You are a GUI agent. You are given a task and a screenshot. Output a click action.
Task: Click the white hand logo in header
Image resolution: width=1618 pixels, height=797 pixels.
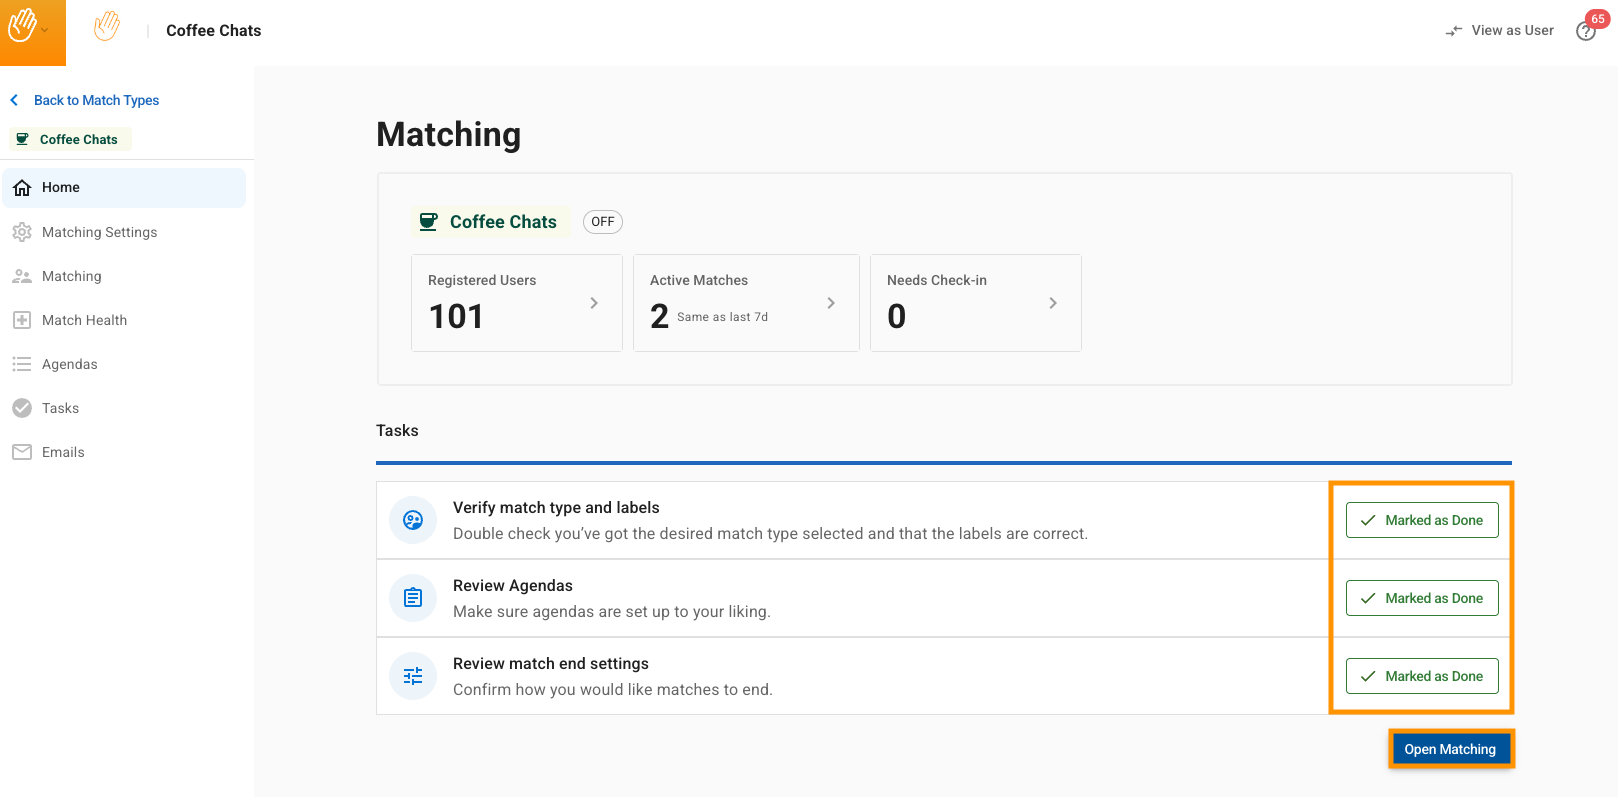(x=107, y=27)
